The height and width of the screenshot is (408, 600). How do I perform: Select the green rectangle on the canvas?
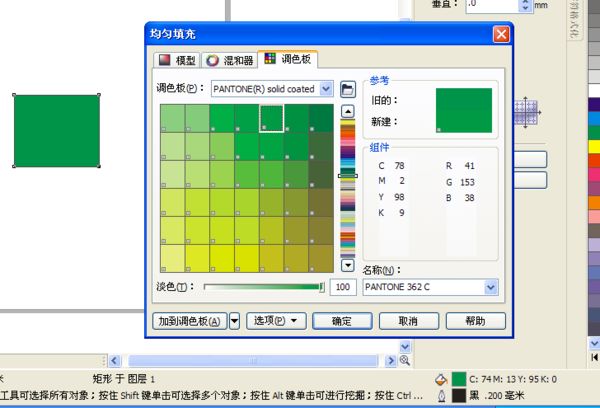[x=57, y=131]
